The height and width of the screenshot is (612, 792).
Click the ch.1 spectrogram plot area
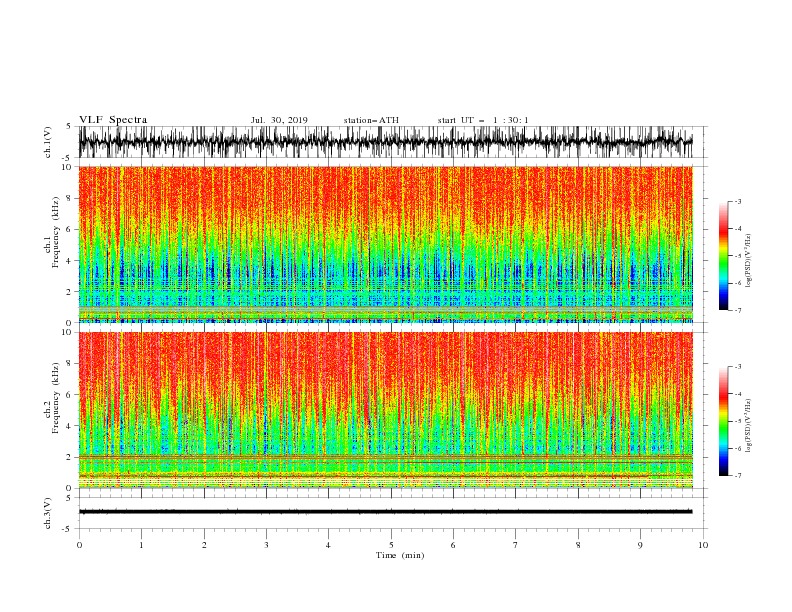385,244
